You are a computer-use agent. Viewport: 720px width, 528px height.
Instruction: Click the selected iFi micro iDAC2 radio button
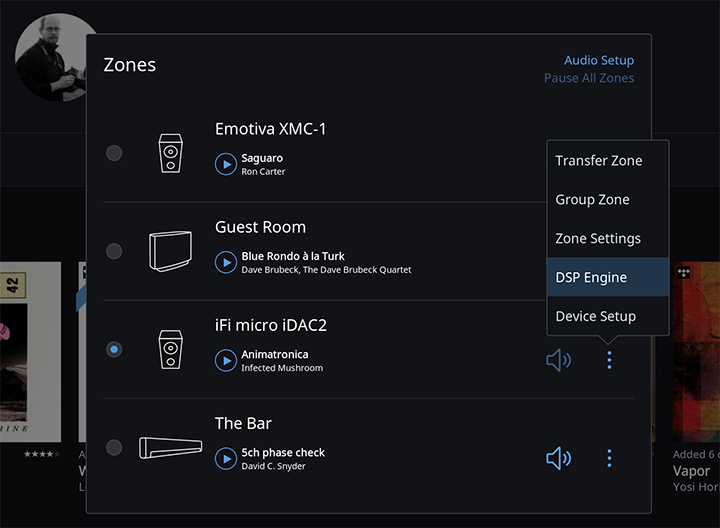click(x=114, y=349)
